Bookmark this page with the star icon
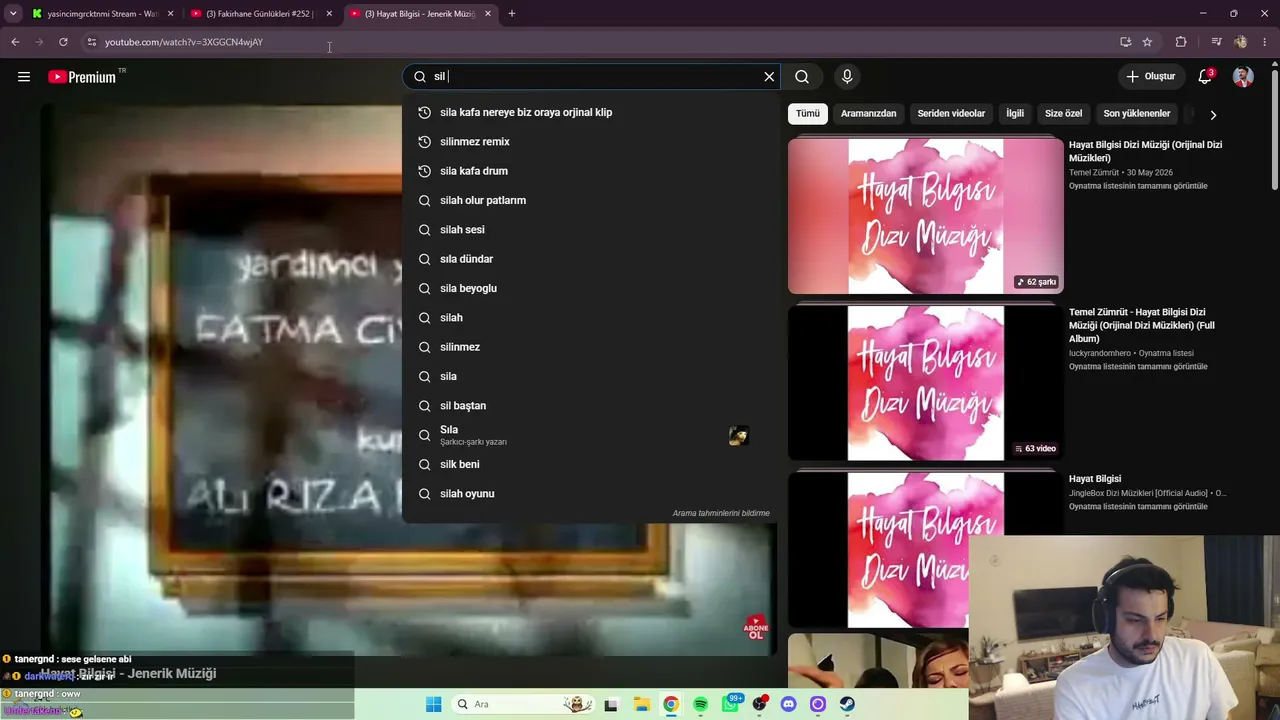 (1147, 42)
